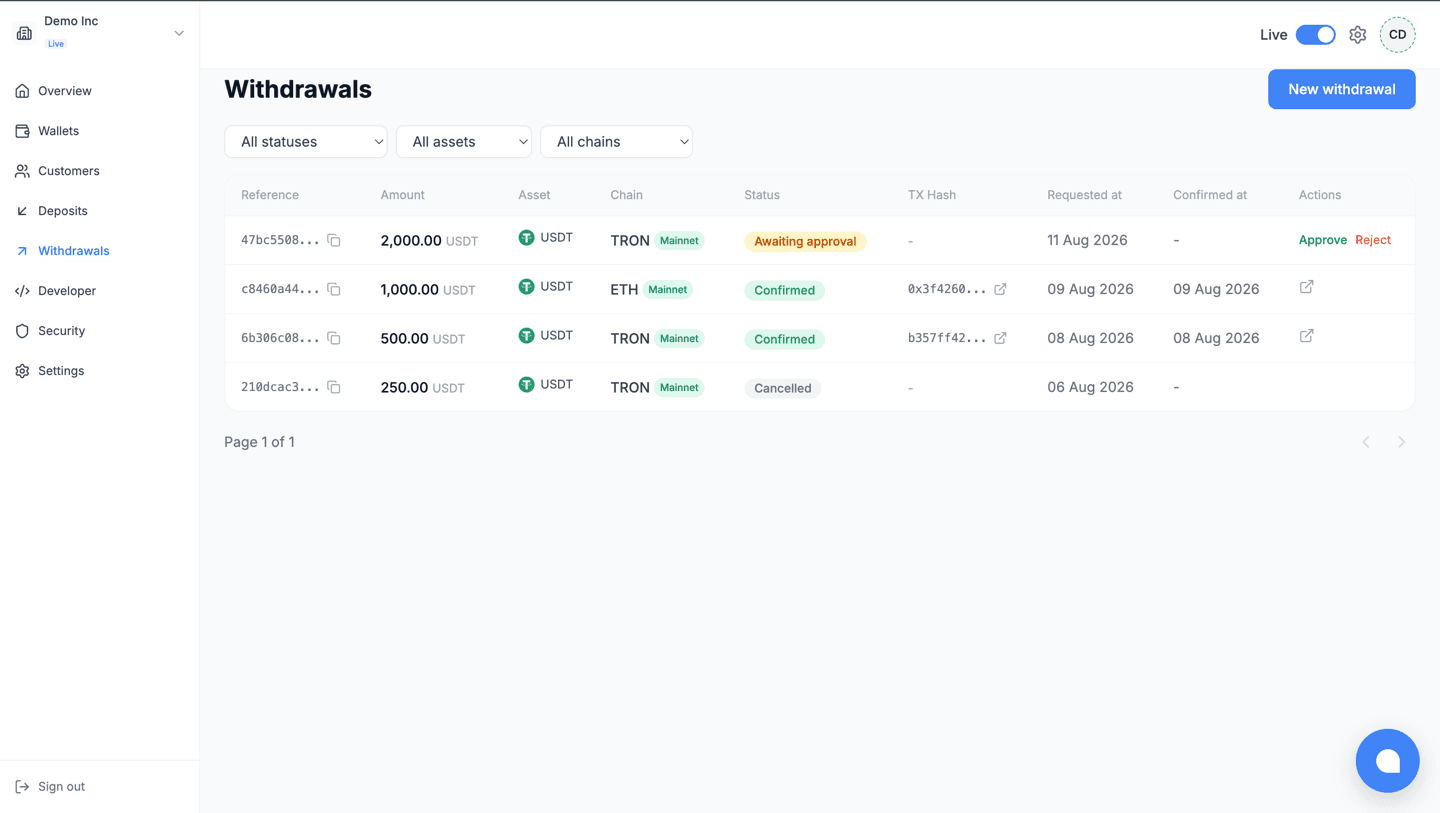This screenshot has width=1440, height=813.
Task: Sign out of the account
Action: coord(61,787)
